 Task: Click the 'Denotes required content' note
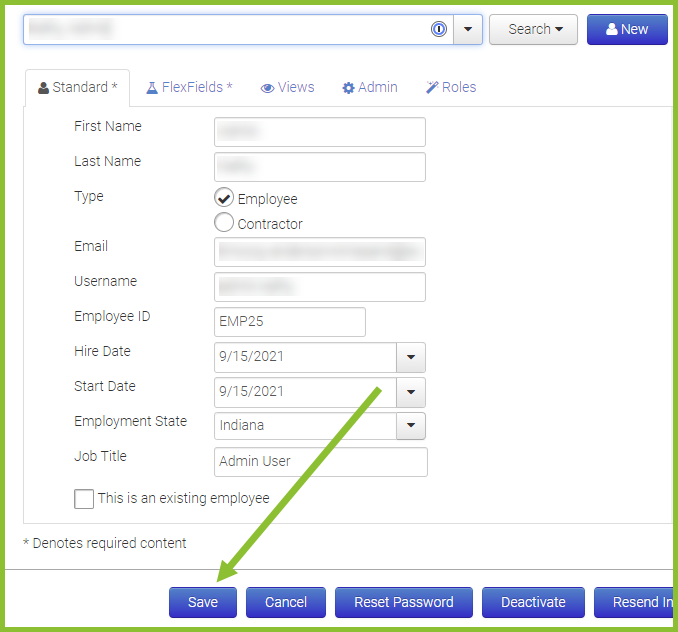[x=105, y=543]
